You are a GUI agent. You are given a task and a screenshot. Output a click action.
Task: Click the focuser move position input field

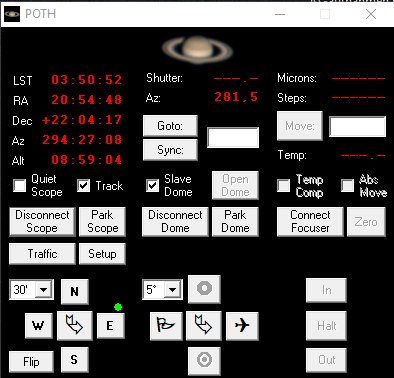click(x=358, y=126)
